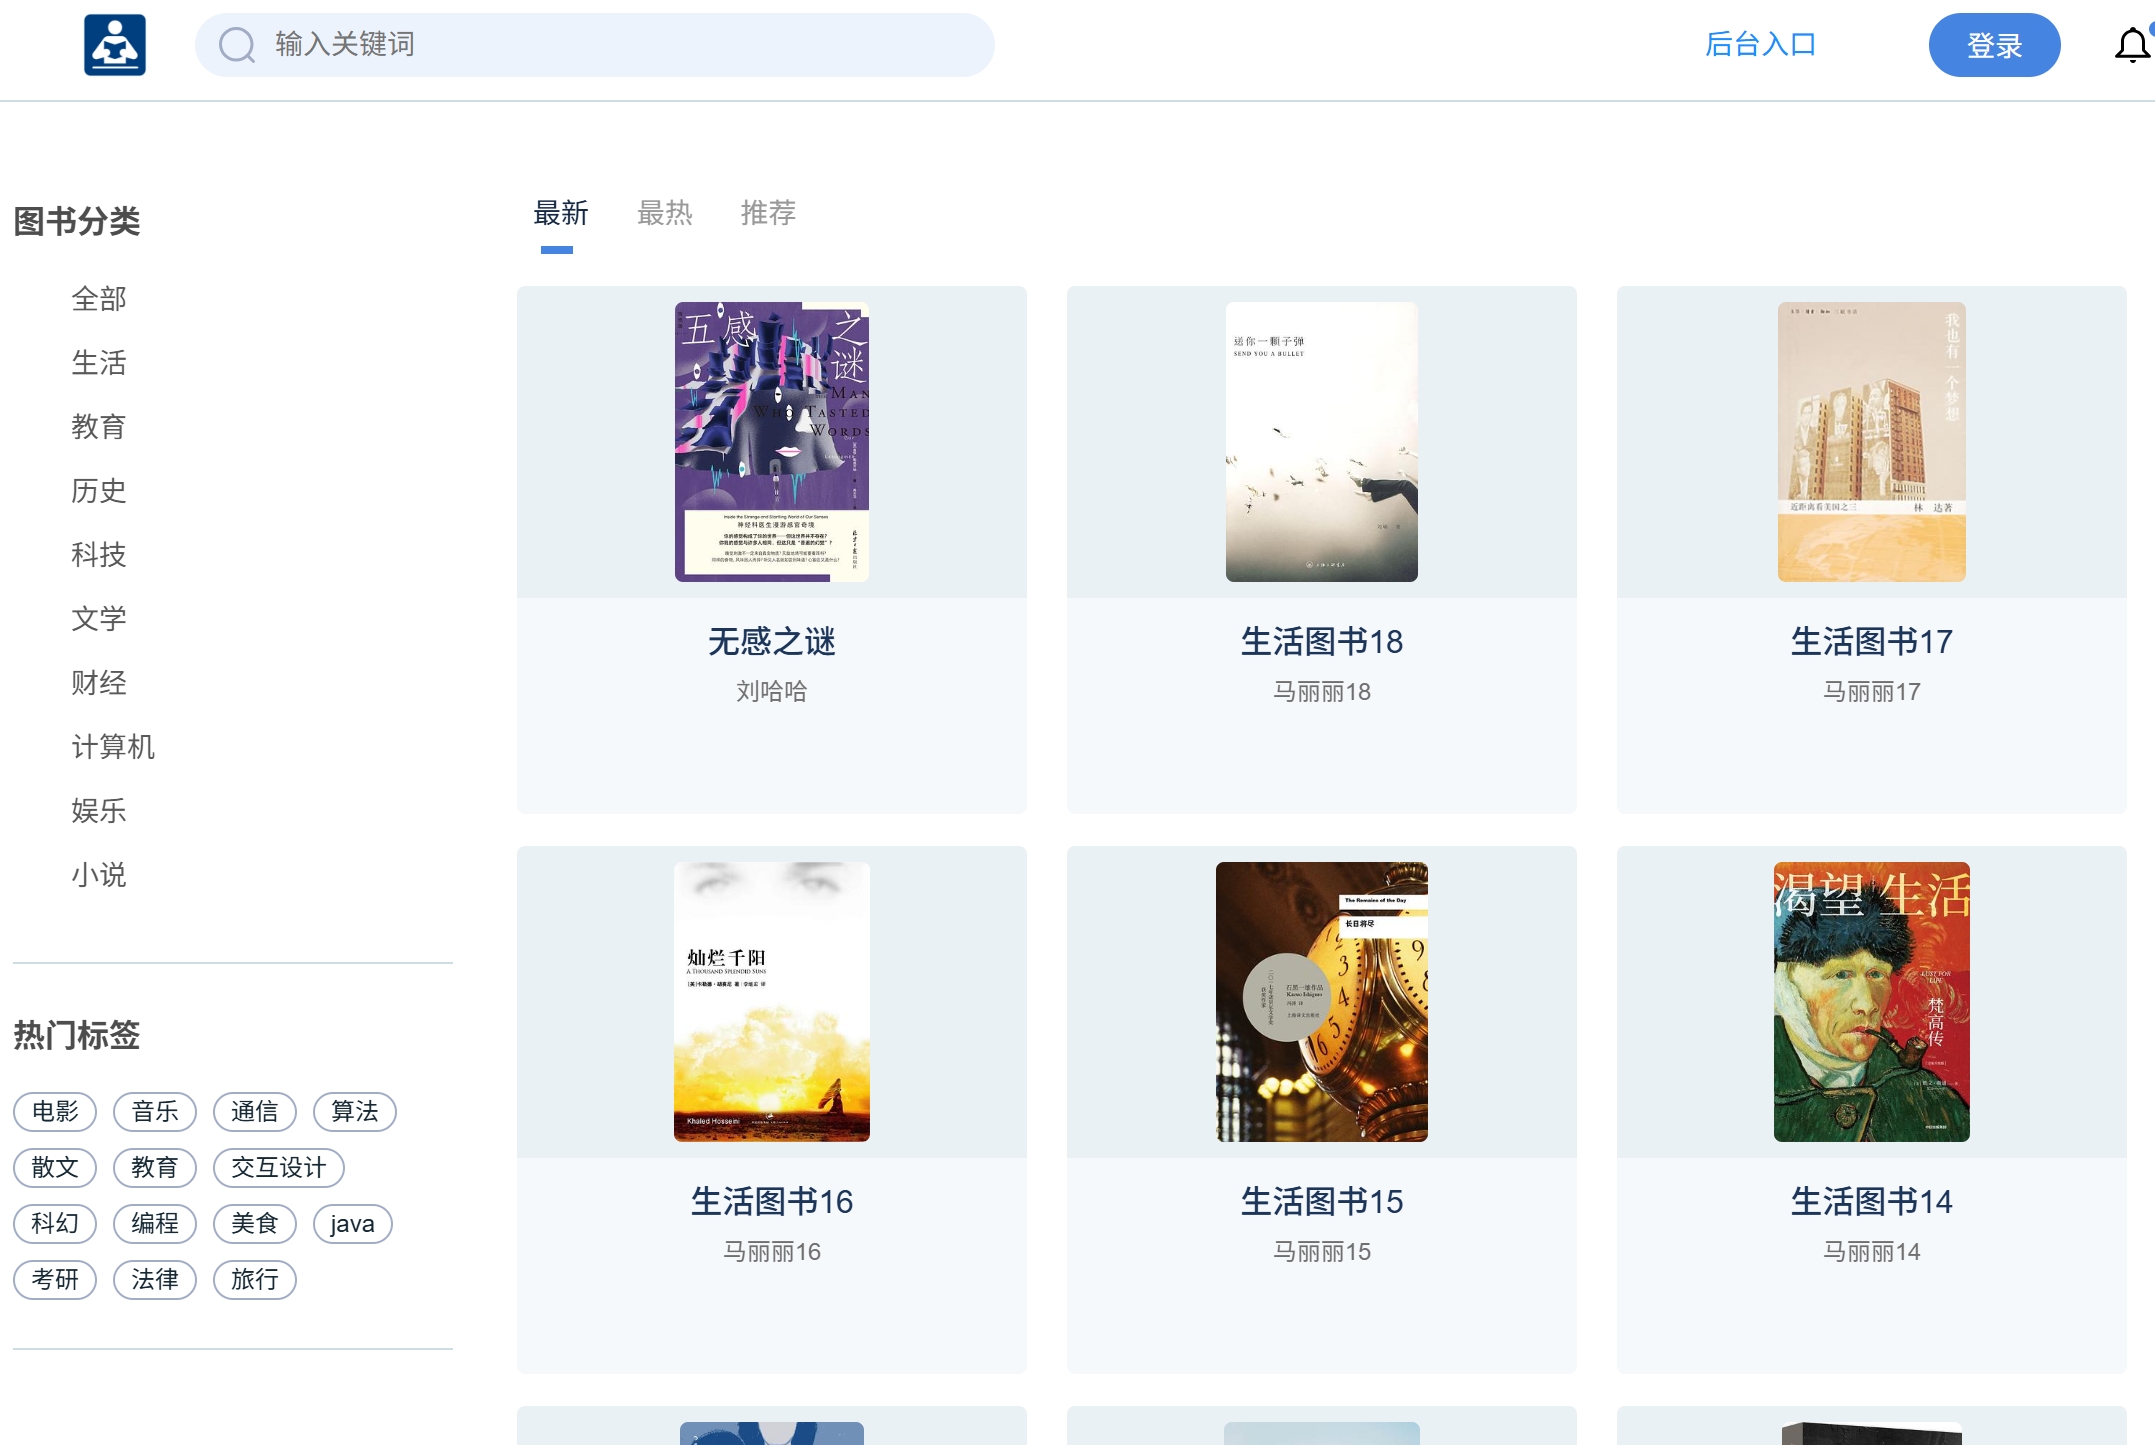Select the 电影 hot tag

(55, 1111)
